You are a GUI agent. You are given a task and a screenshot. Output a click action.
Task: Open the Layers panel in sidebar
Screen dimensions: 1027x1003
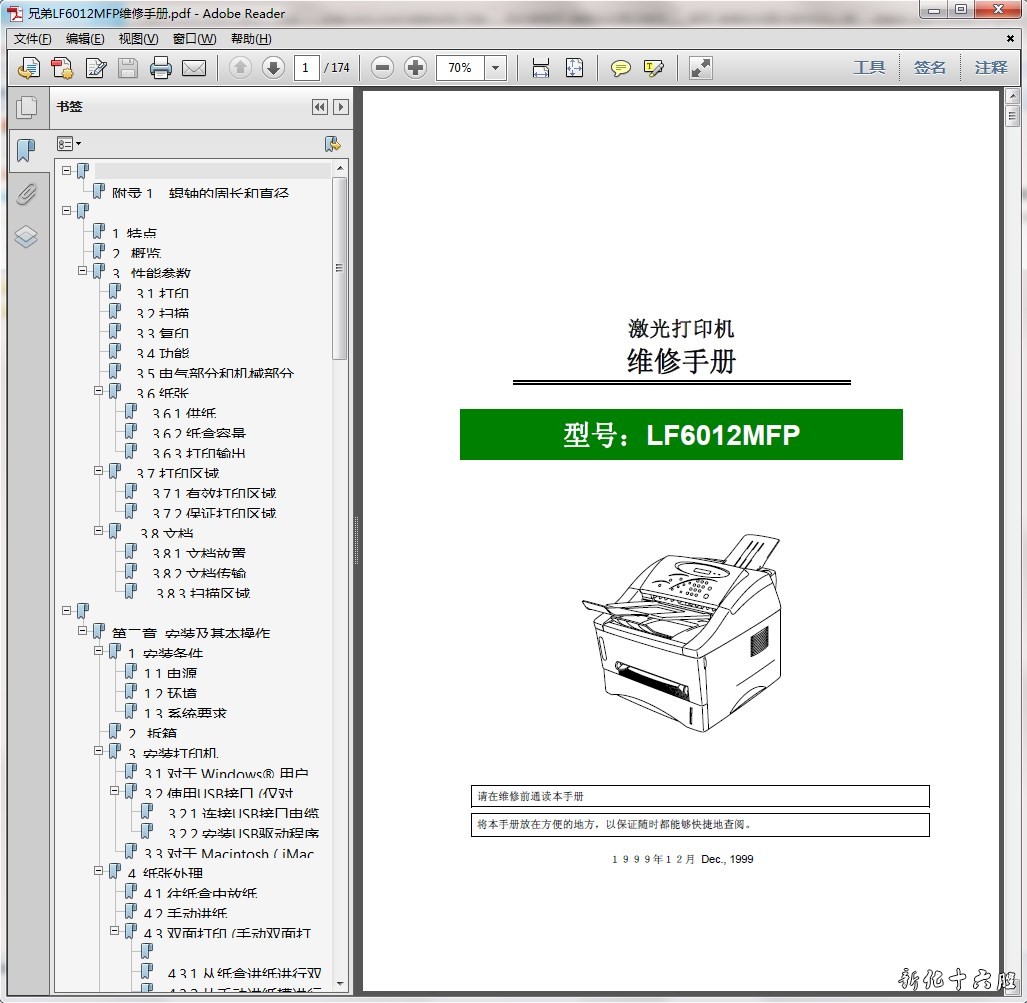pos(26,237)
